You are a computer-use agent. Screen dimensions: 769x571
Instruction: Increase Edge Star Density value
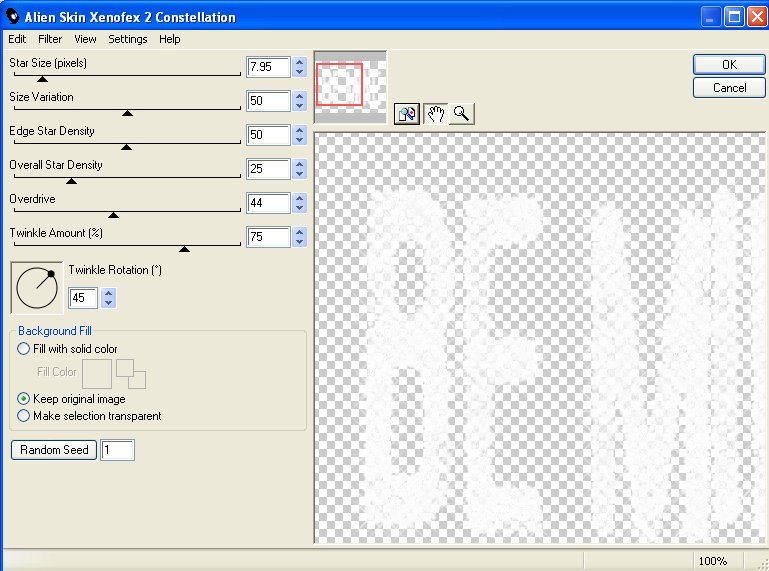click(x=300, y=130)
